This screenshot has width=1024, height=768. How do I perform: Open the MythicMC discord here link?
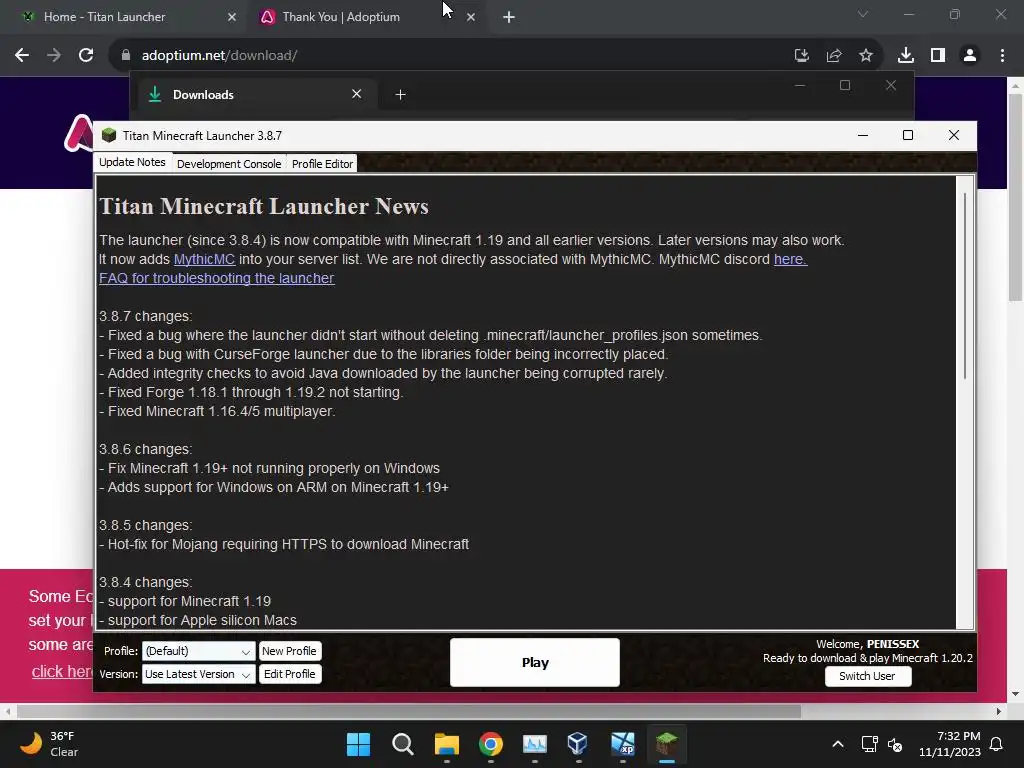(x=790, y=259)
